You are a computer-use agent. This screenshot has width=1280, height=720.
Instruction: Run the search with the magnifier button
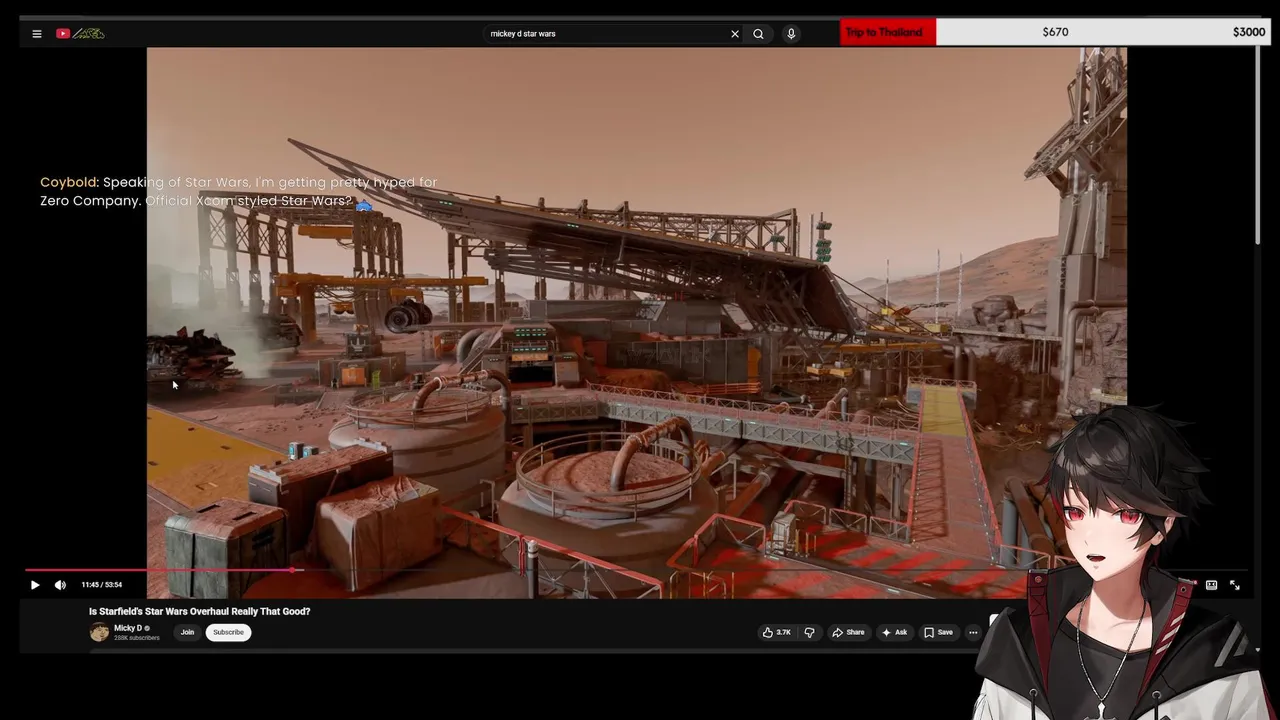pos(758,34)
